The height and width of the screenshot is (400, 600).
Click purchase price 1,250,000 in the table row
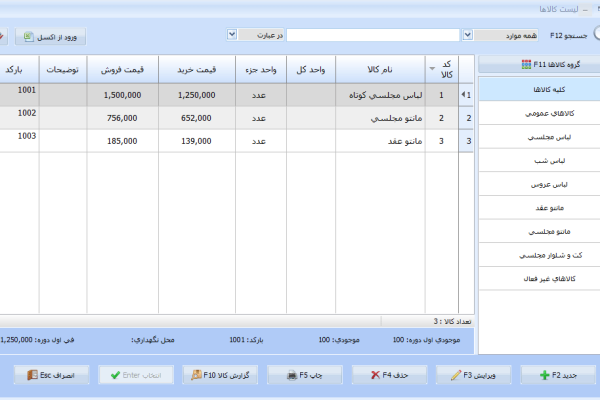(197, 95)
